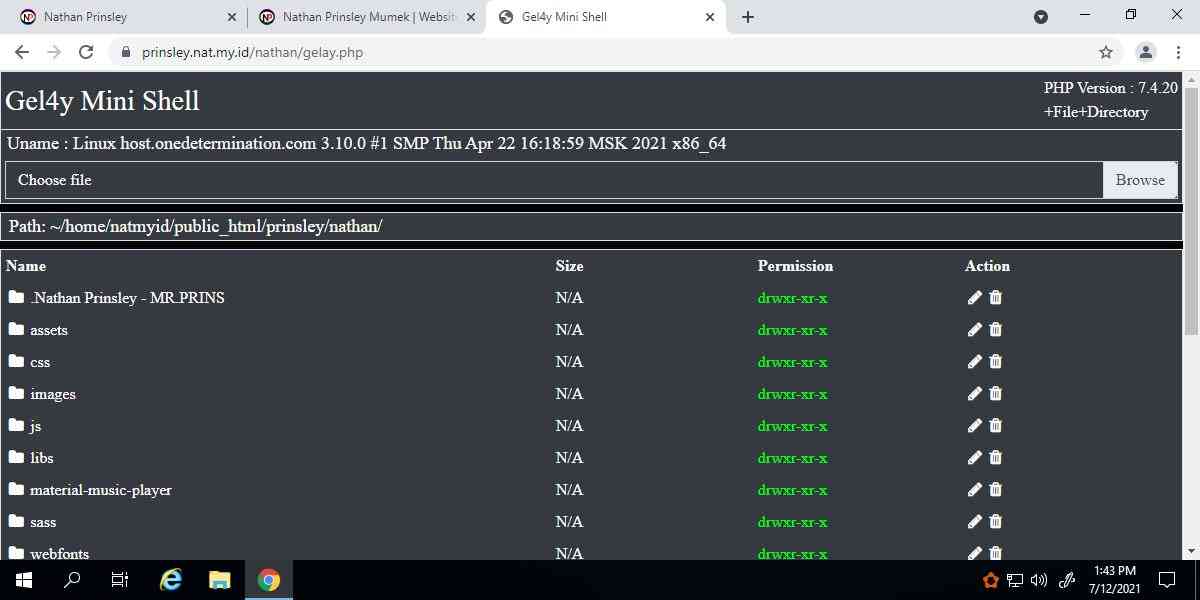1200x600 pixels.
Task: Open the libs folder
Action: click(42, 458)
